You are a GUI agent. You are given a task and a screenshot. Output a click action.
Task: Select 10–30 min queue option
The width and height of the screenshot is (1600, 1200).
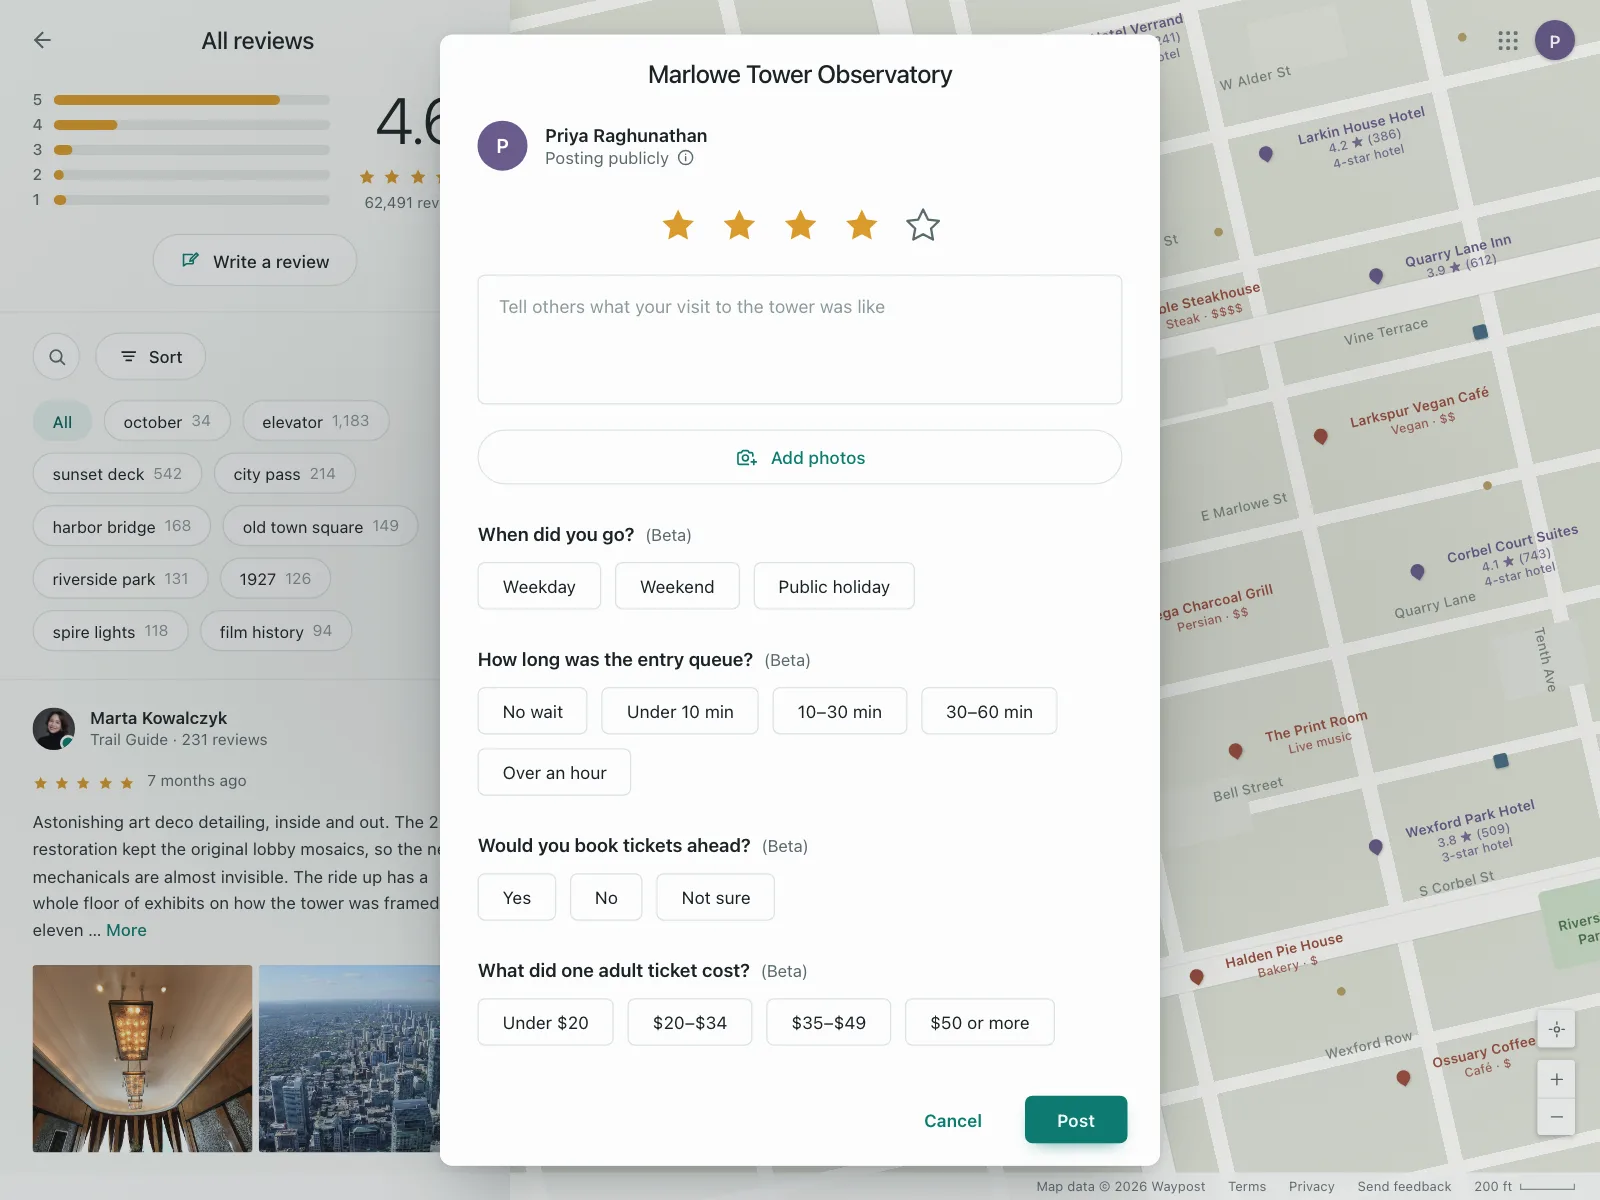click(840, 712)
